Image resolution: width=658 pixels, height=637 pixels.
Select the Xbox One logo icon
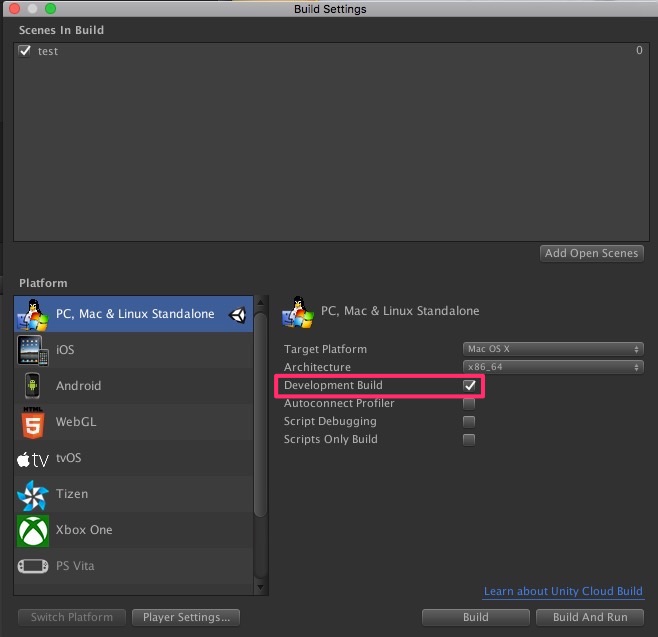(33, 531)
